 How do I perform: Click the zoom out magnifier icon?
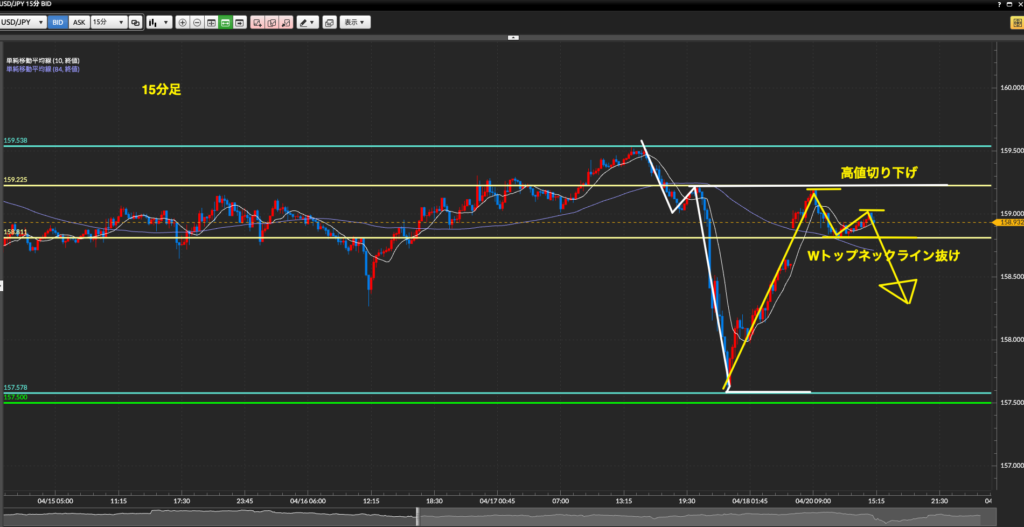click(x=197, y=22)
